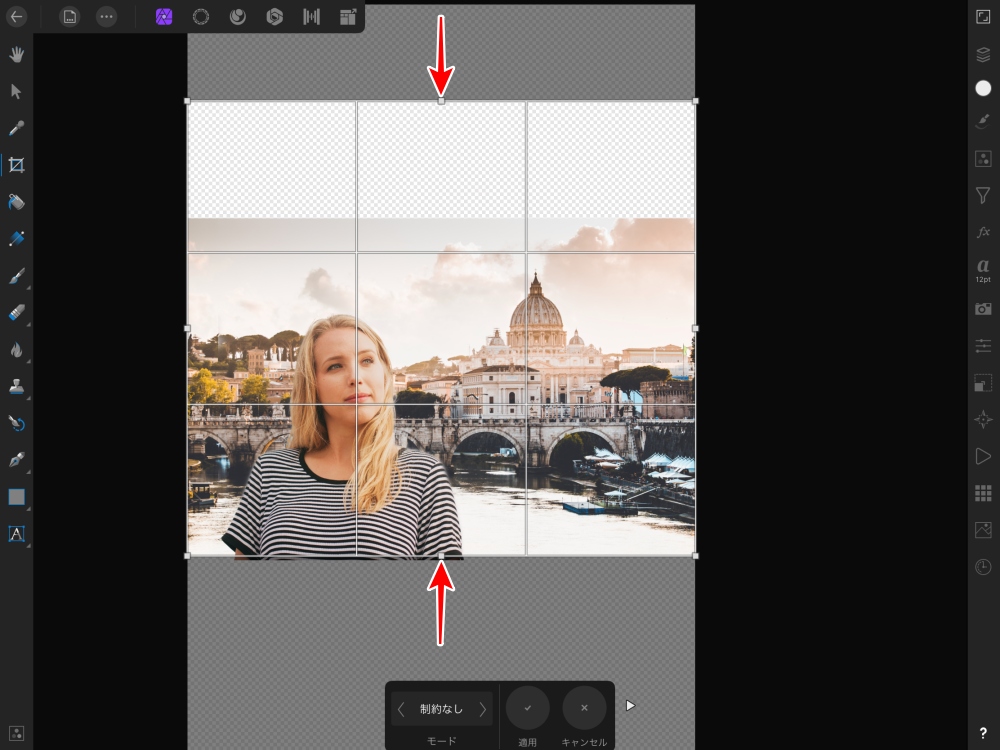1000x750 pixels.
Task: Open the History clock panel
Action: pyautogui.click(x=983, y=567)
